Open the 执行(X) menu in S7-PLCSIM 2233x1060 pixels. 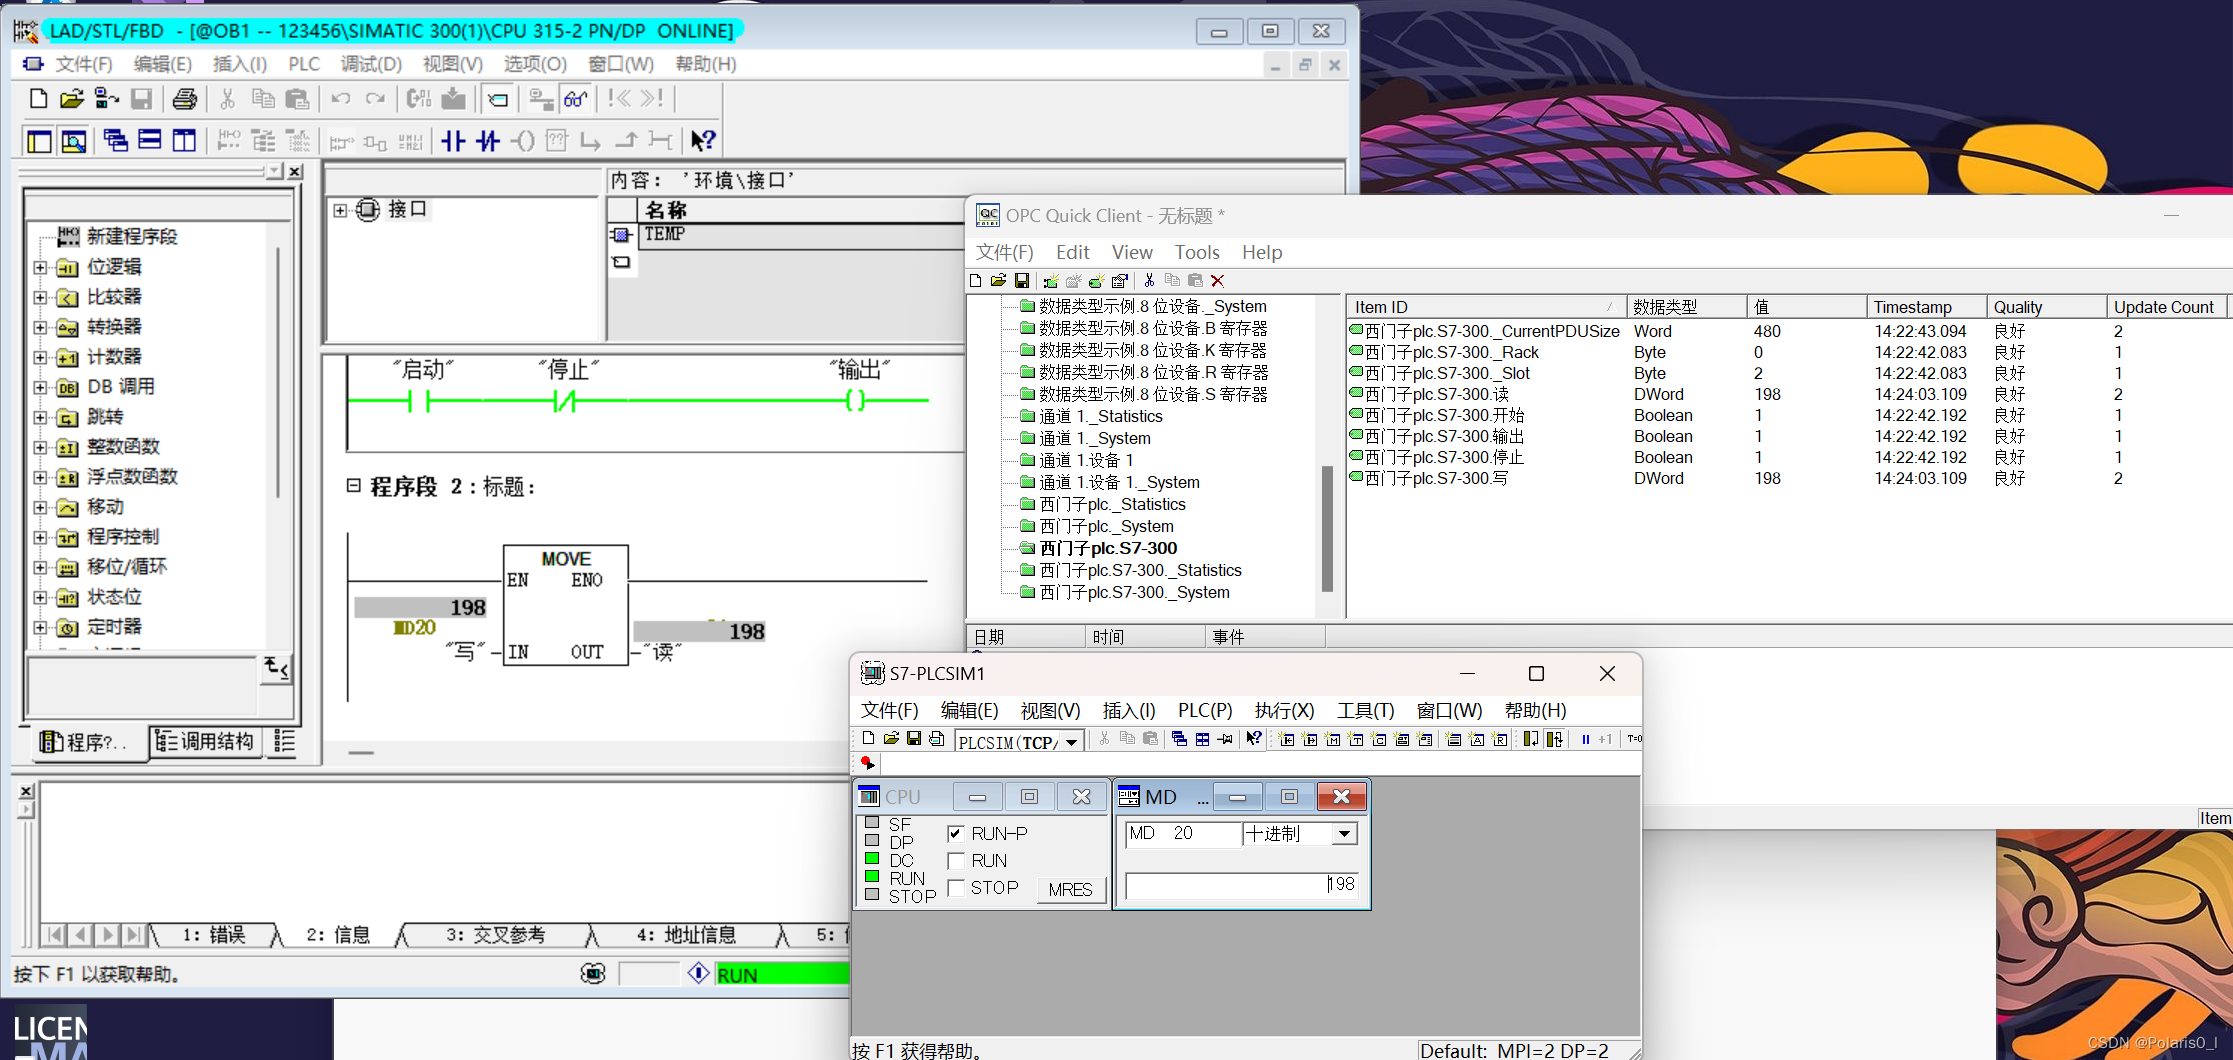click(1284, 710)
